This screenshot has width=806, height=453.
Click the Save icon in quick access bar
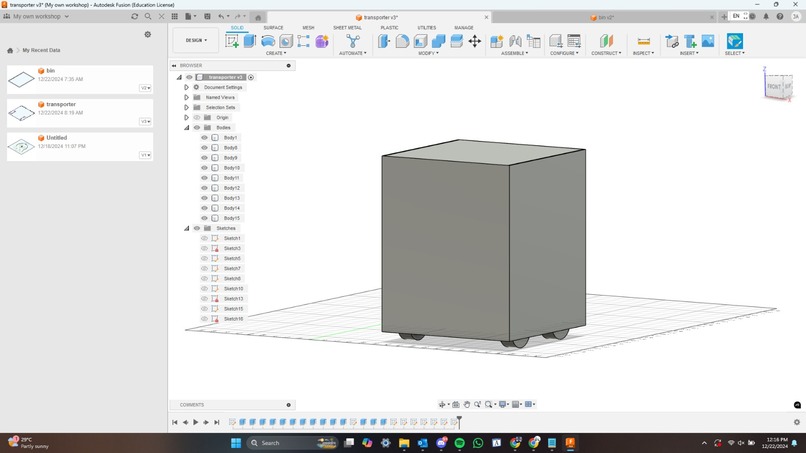pyautogui.click(x=207, y=16)
